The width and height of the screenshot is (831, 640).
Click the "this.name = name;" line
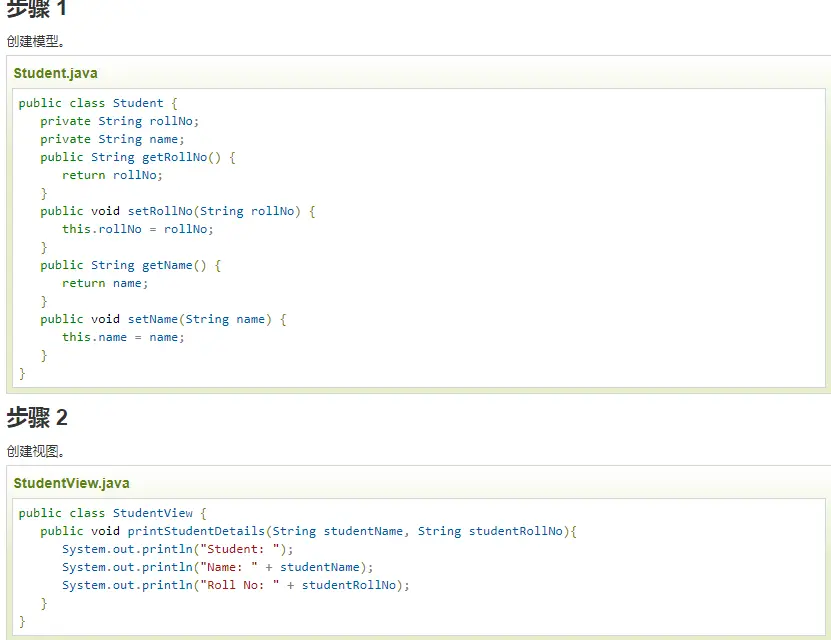[x=123, y=337]
